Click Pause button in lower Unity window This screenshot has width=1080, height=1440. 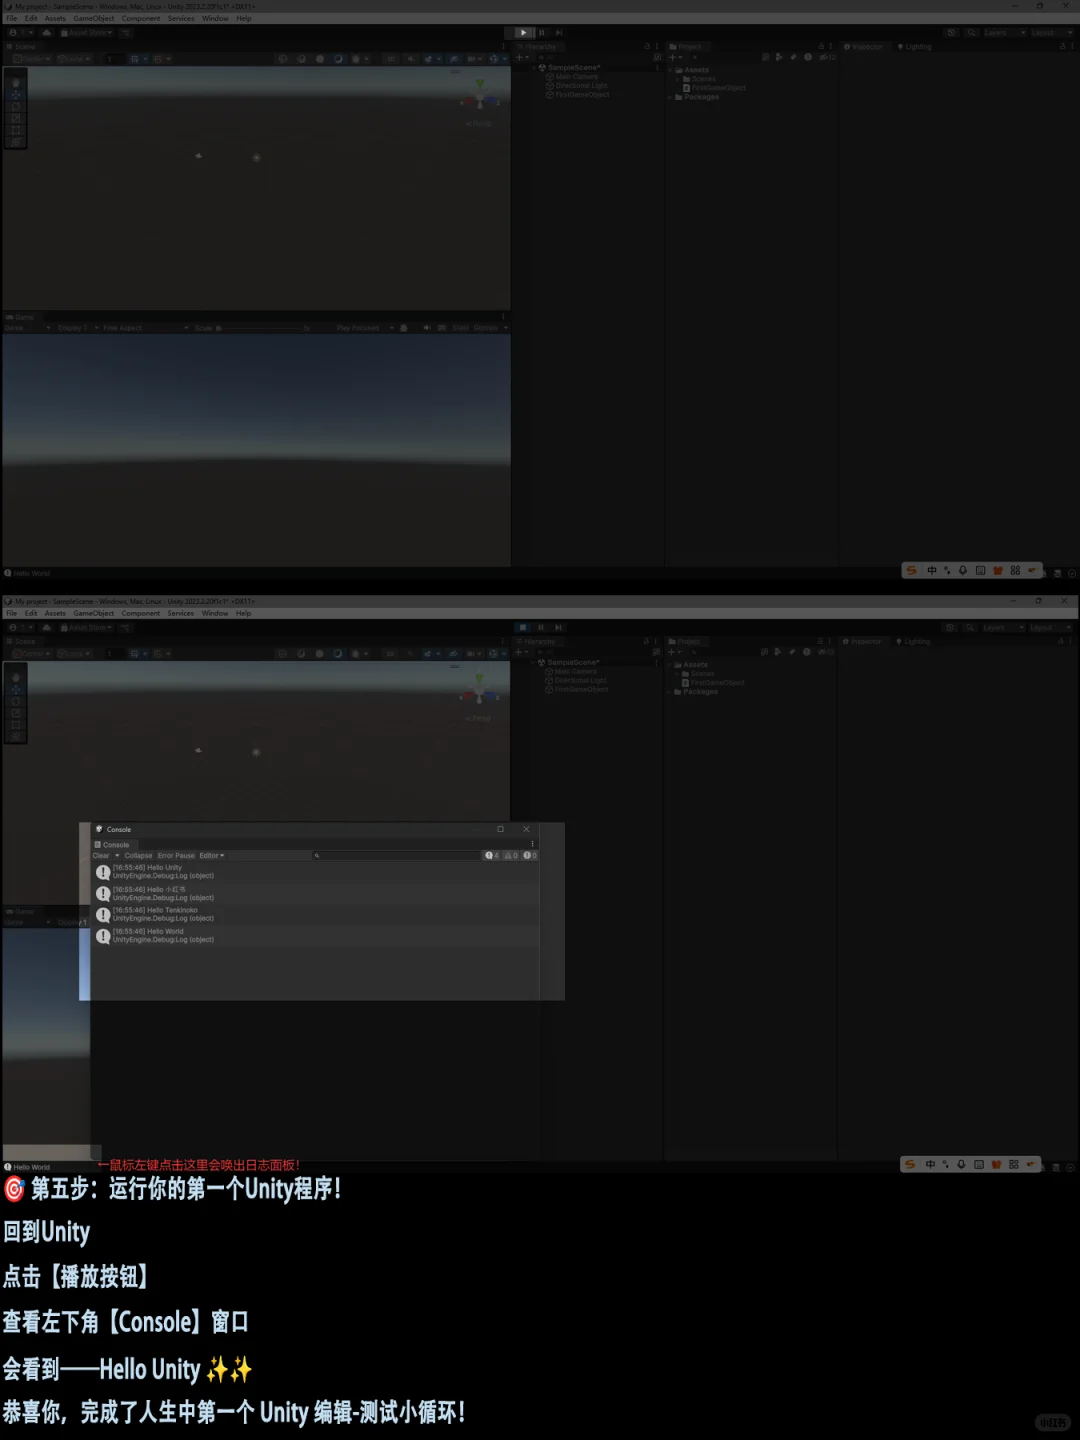(x=541, y=628)
